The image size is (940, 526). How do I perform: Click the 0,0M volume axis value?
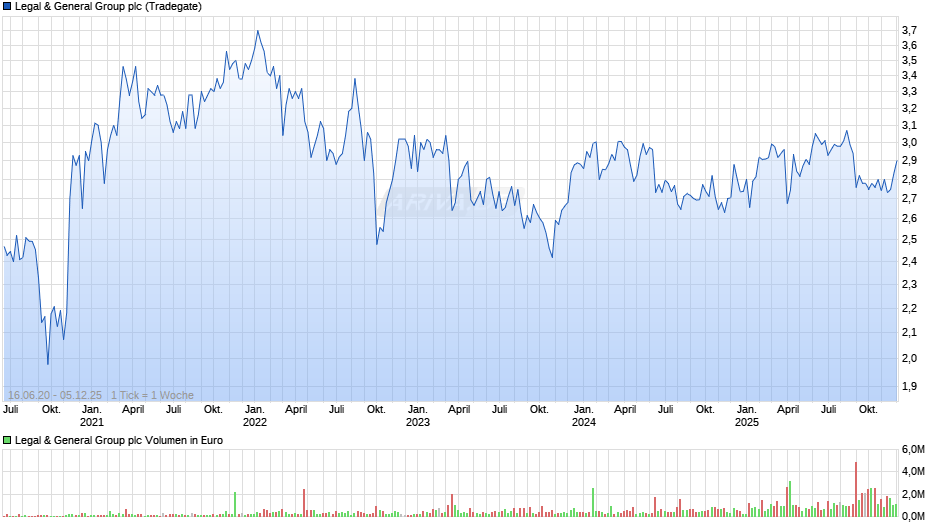point(913,516)
